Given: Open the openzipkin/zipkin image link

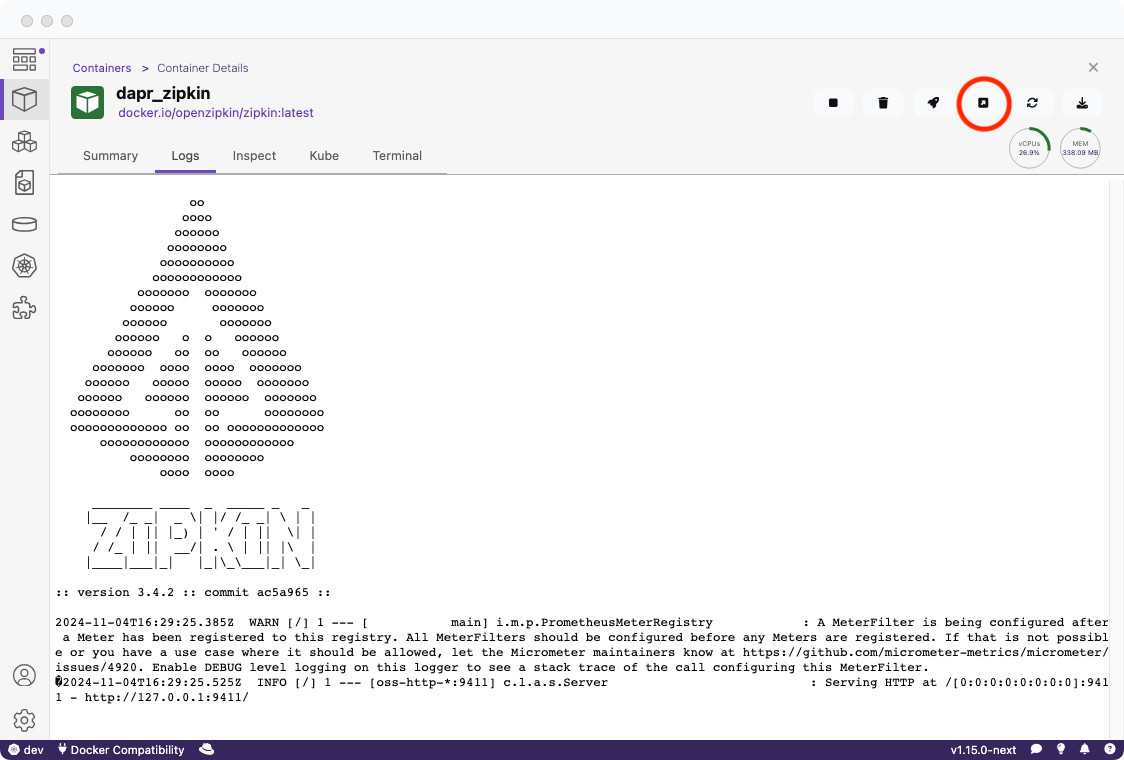Looking at the screenshot, I should click(216, 113).
